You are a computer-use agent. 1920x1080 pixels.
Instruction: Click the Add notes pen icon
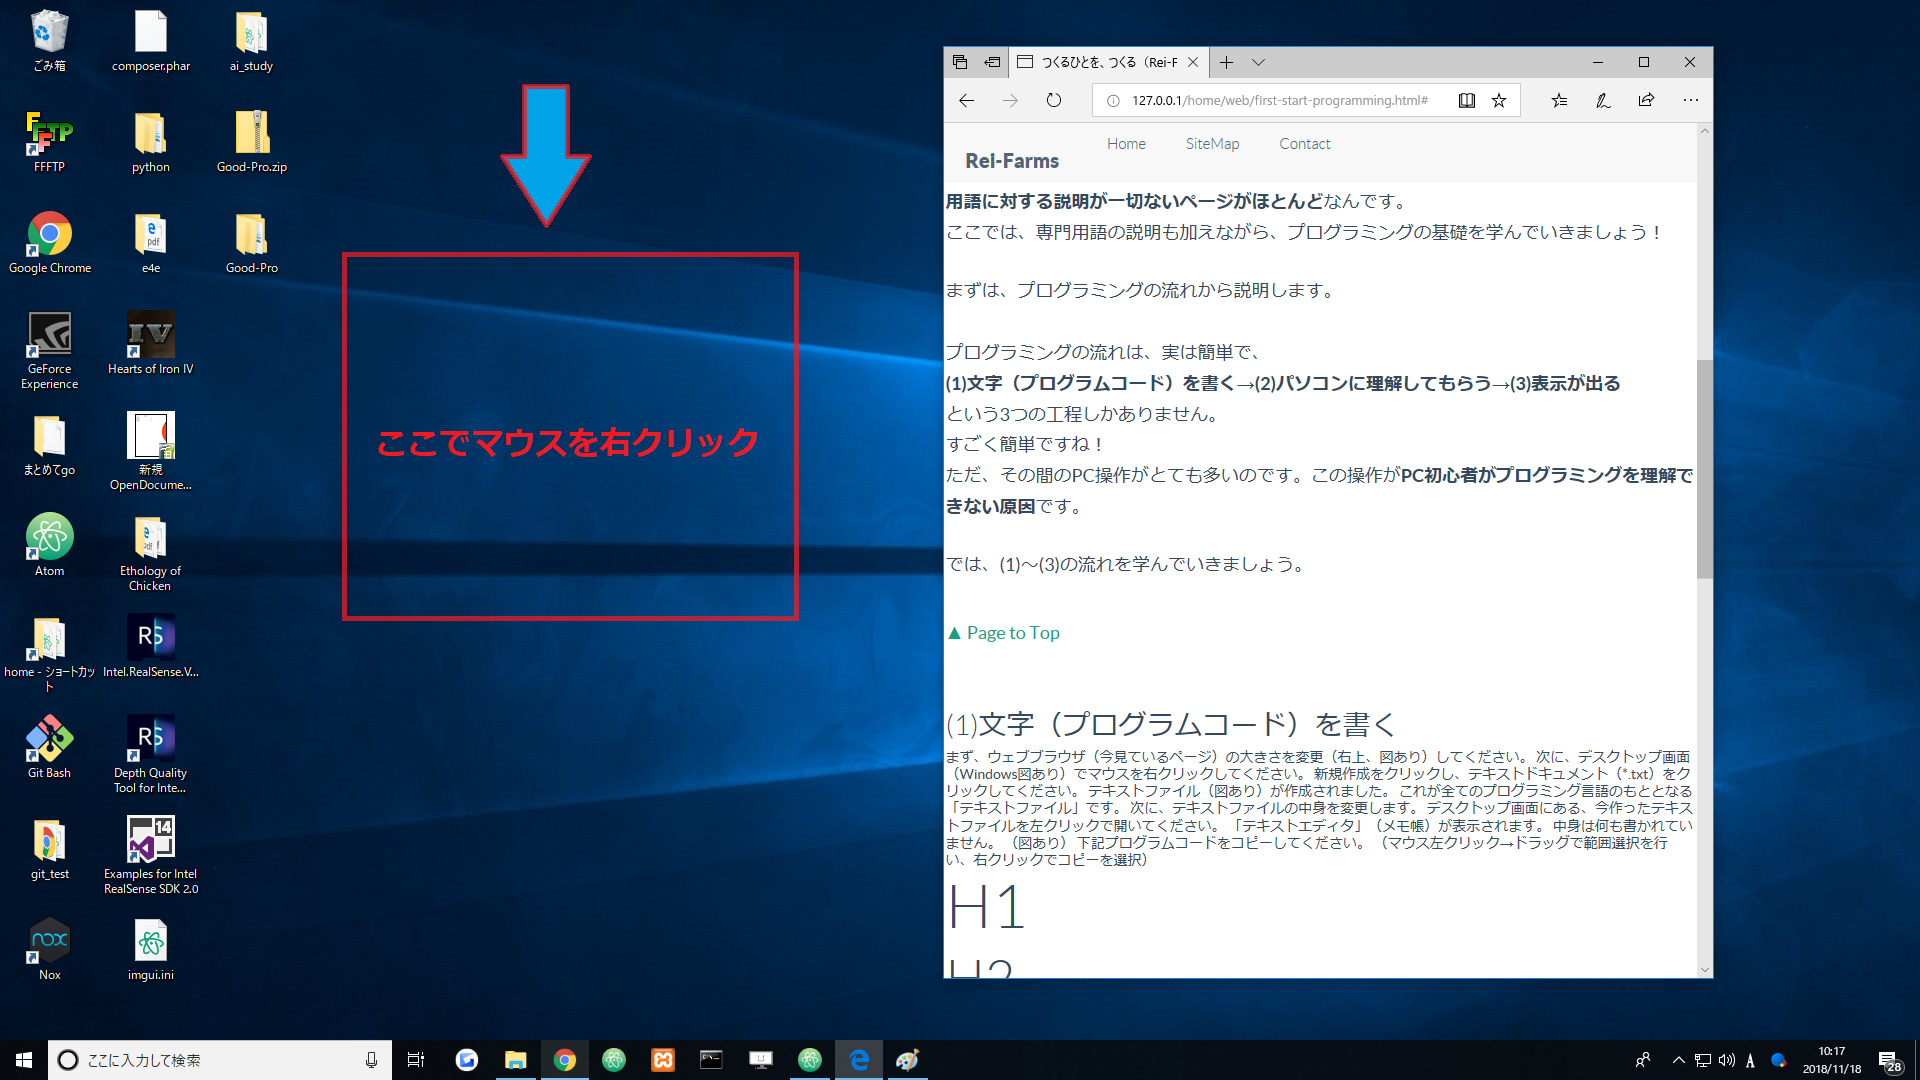pyautogui.click(x=1603, y=100)
